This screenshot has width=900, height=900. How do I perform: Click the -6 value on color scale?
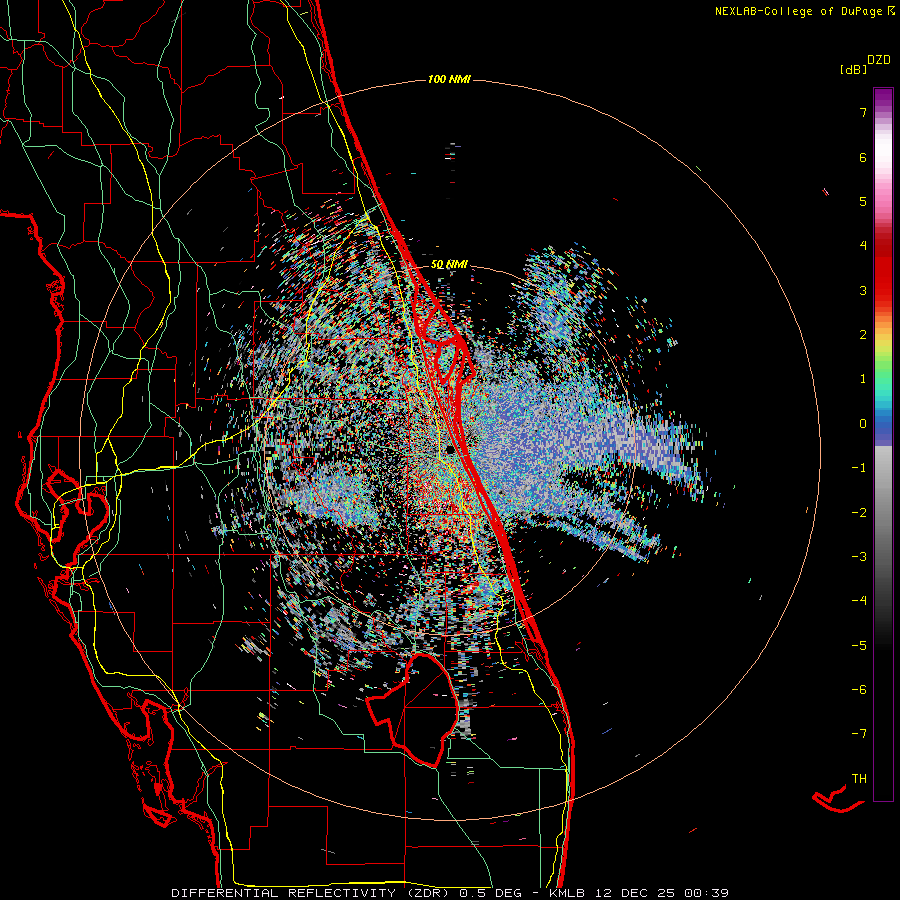pyautogui.click(x=859, y=690)
